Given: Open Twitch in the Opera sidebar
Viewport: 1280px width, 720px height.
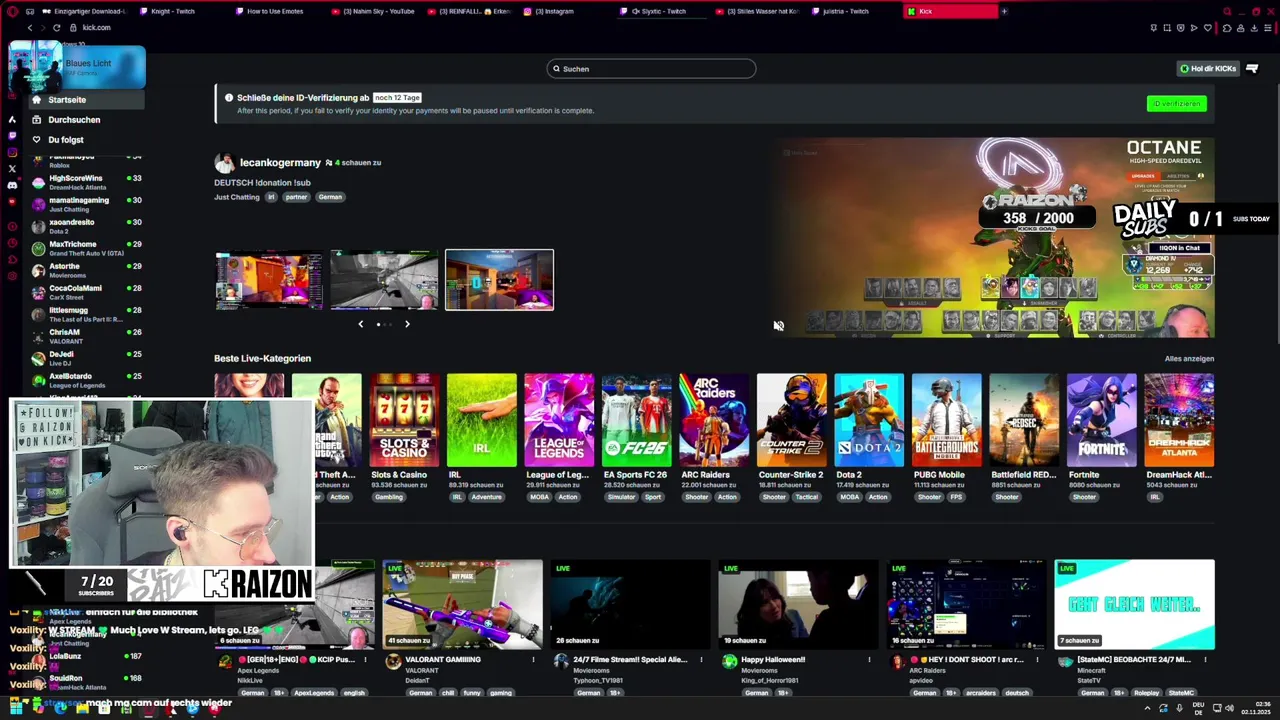Looking at the screenshot, I should [x=12, y=135].
